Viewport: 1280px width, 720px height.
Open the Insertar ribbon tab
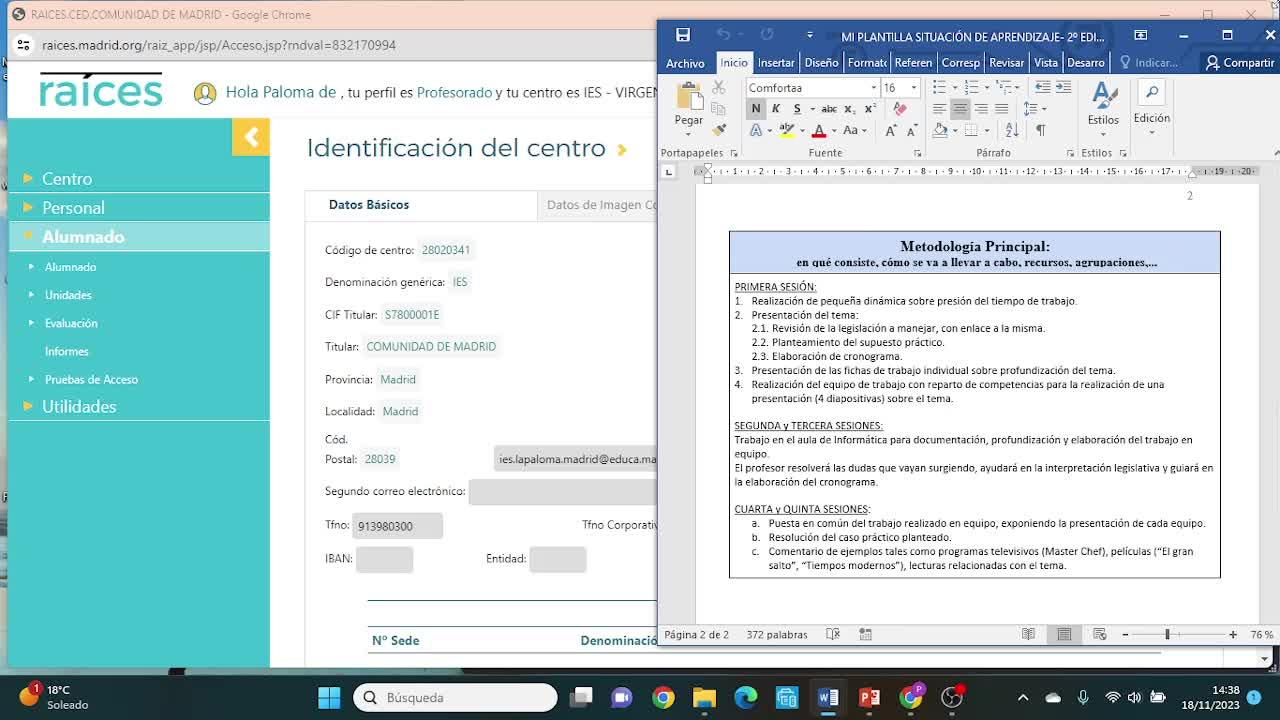775,62
